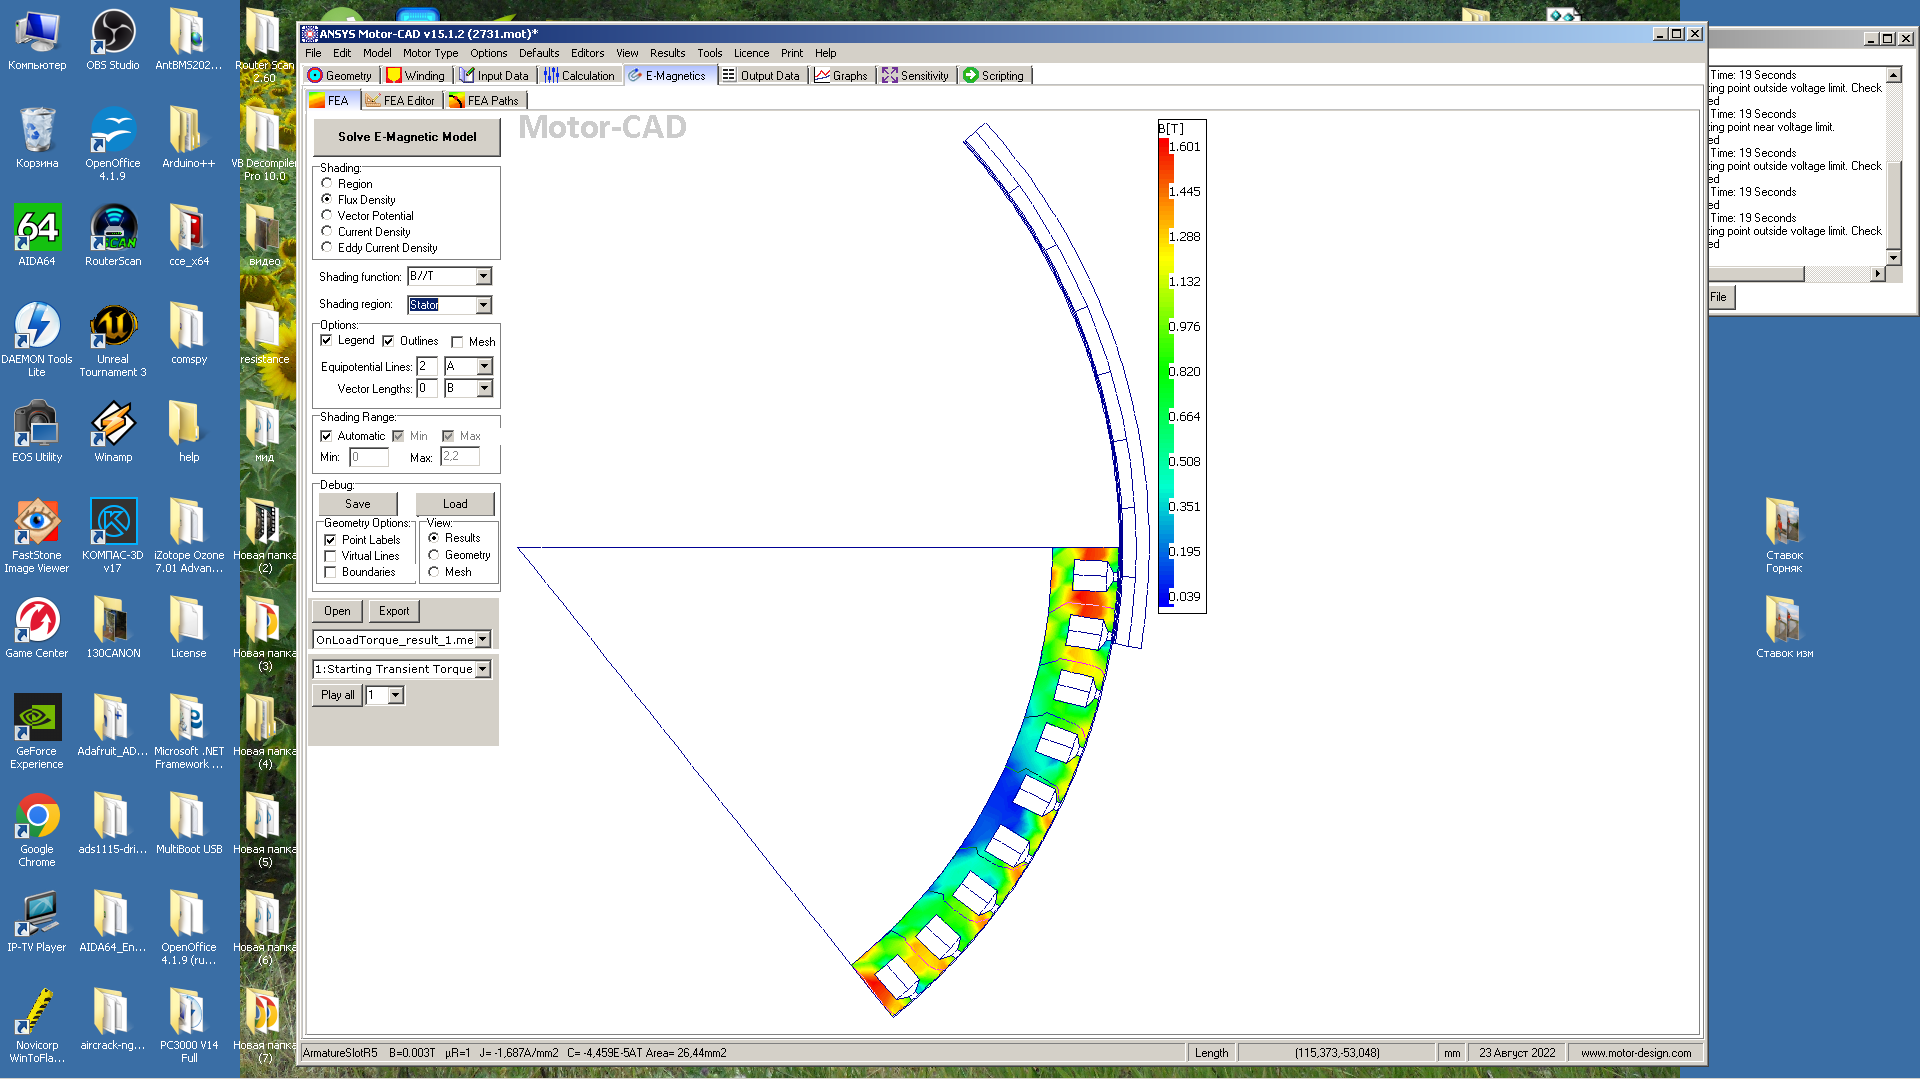
Task: Open the Licence menu
Action: coord(751,53)
